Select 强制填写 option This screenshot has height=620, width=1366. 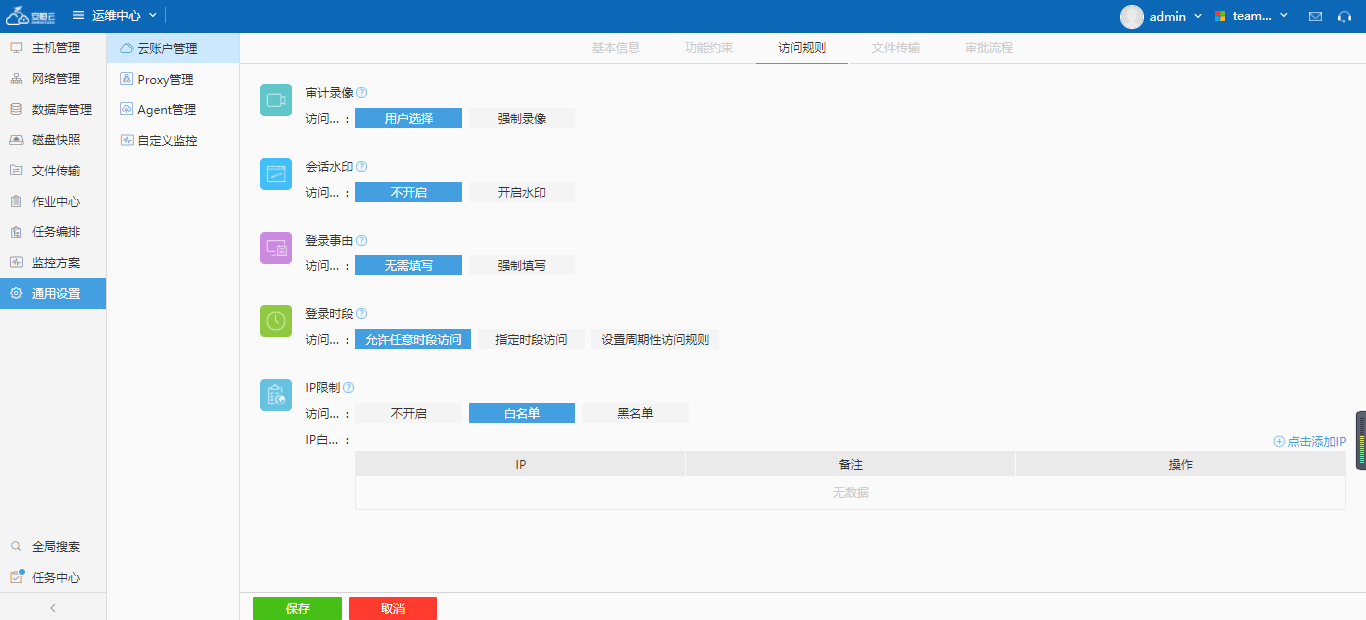[x=522, y=266]
